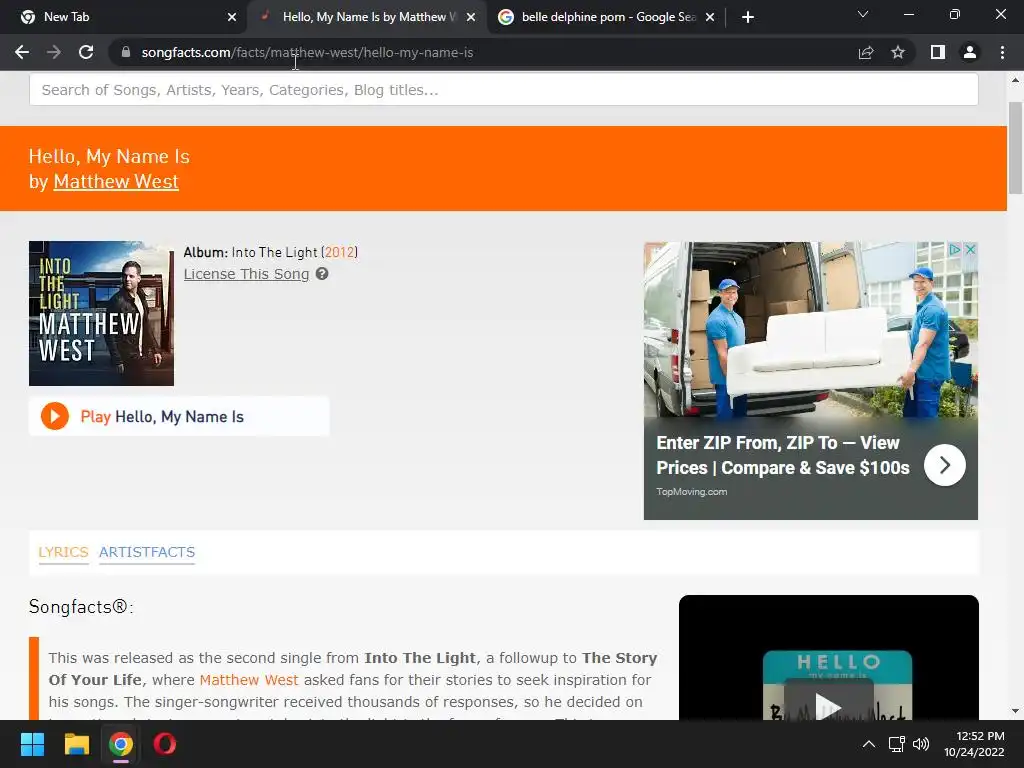Click the license help question mark icon
Image resolution: width=1024 pixels, height=768 pixels.
(x=322, y=274)
